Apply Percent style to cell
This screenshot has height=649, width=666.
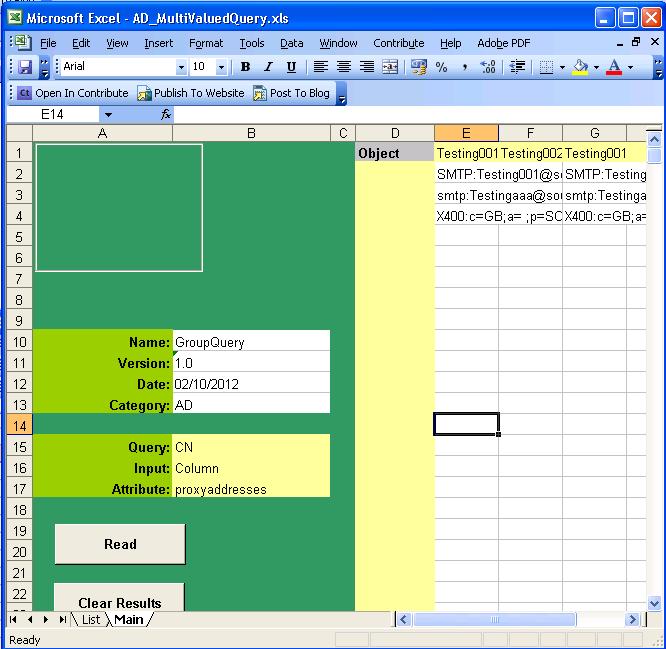click(441, 67)
